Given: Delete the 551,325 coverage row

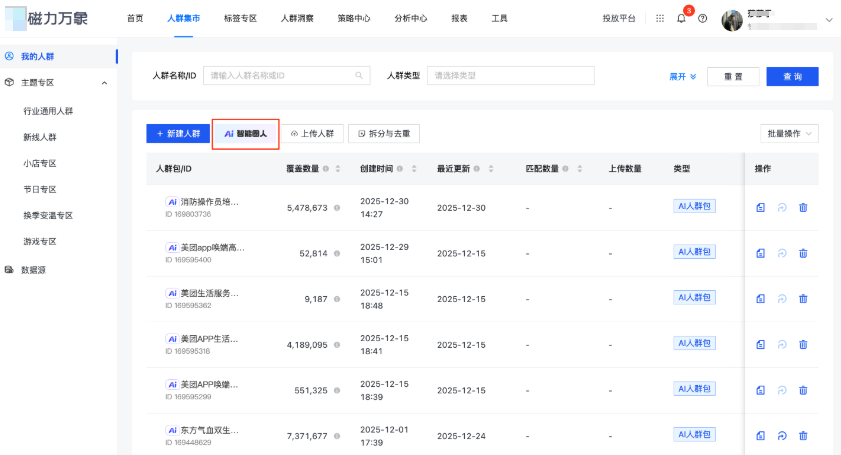Looking at the screenshot, I should pyautogui.click(x=803, y=390).
